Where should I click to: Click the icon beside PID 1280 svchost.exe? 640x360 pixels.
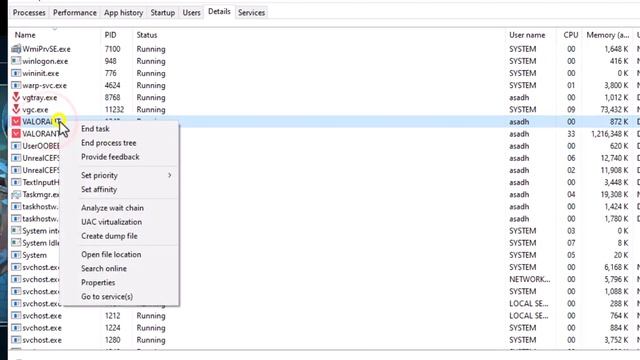click(16, 340)
